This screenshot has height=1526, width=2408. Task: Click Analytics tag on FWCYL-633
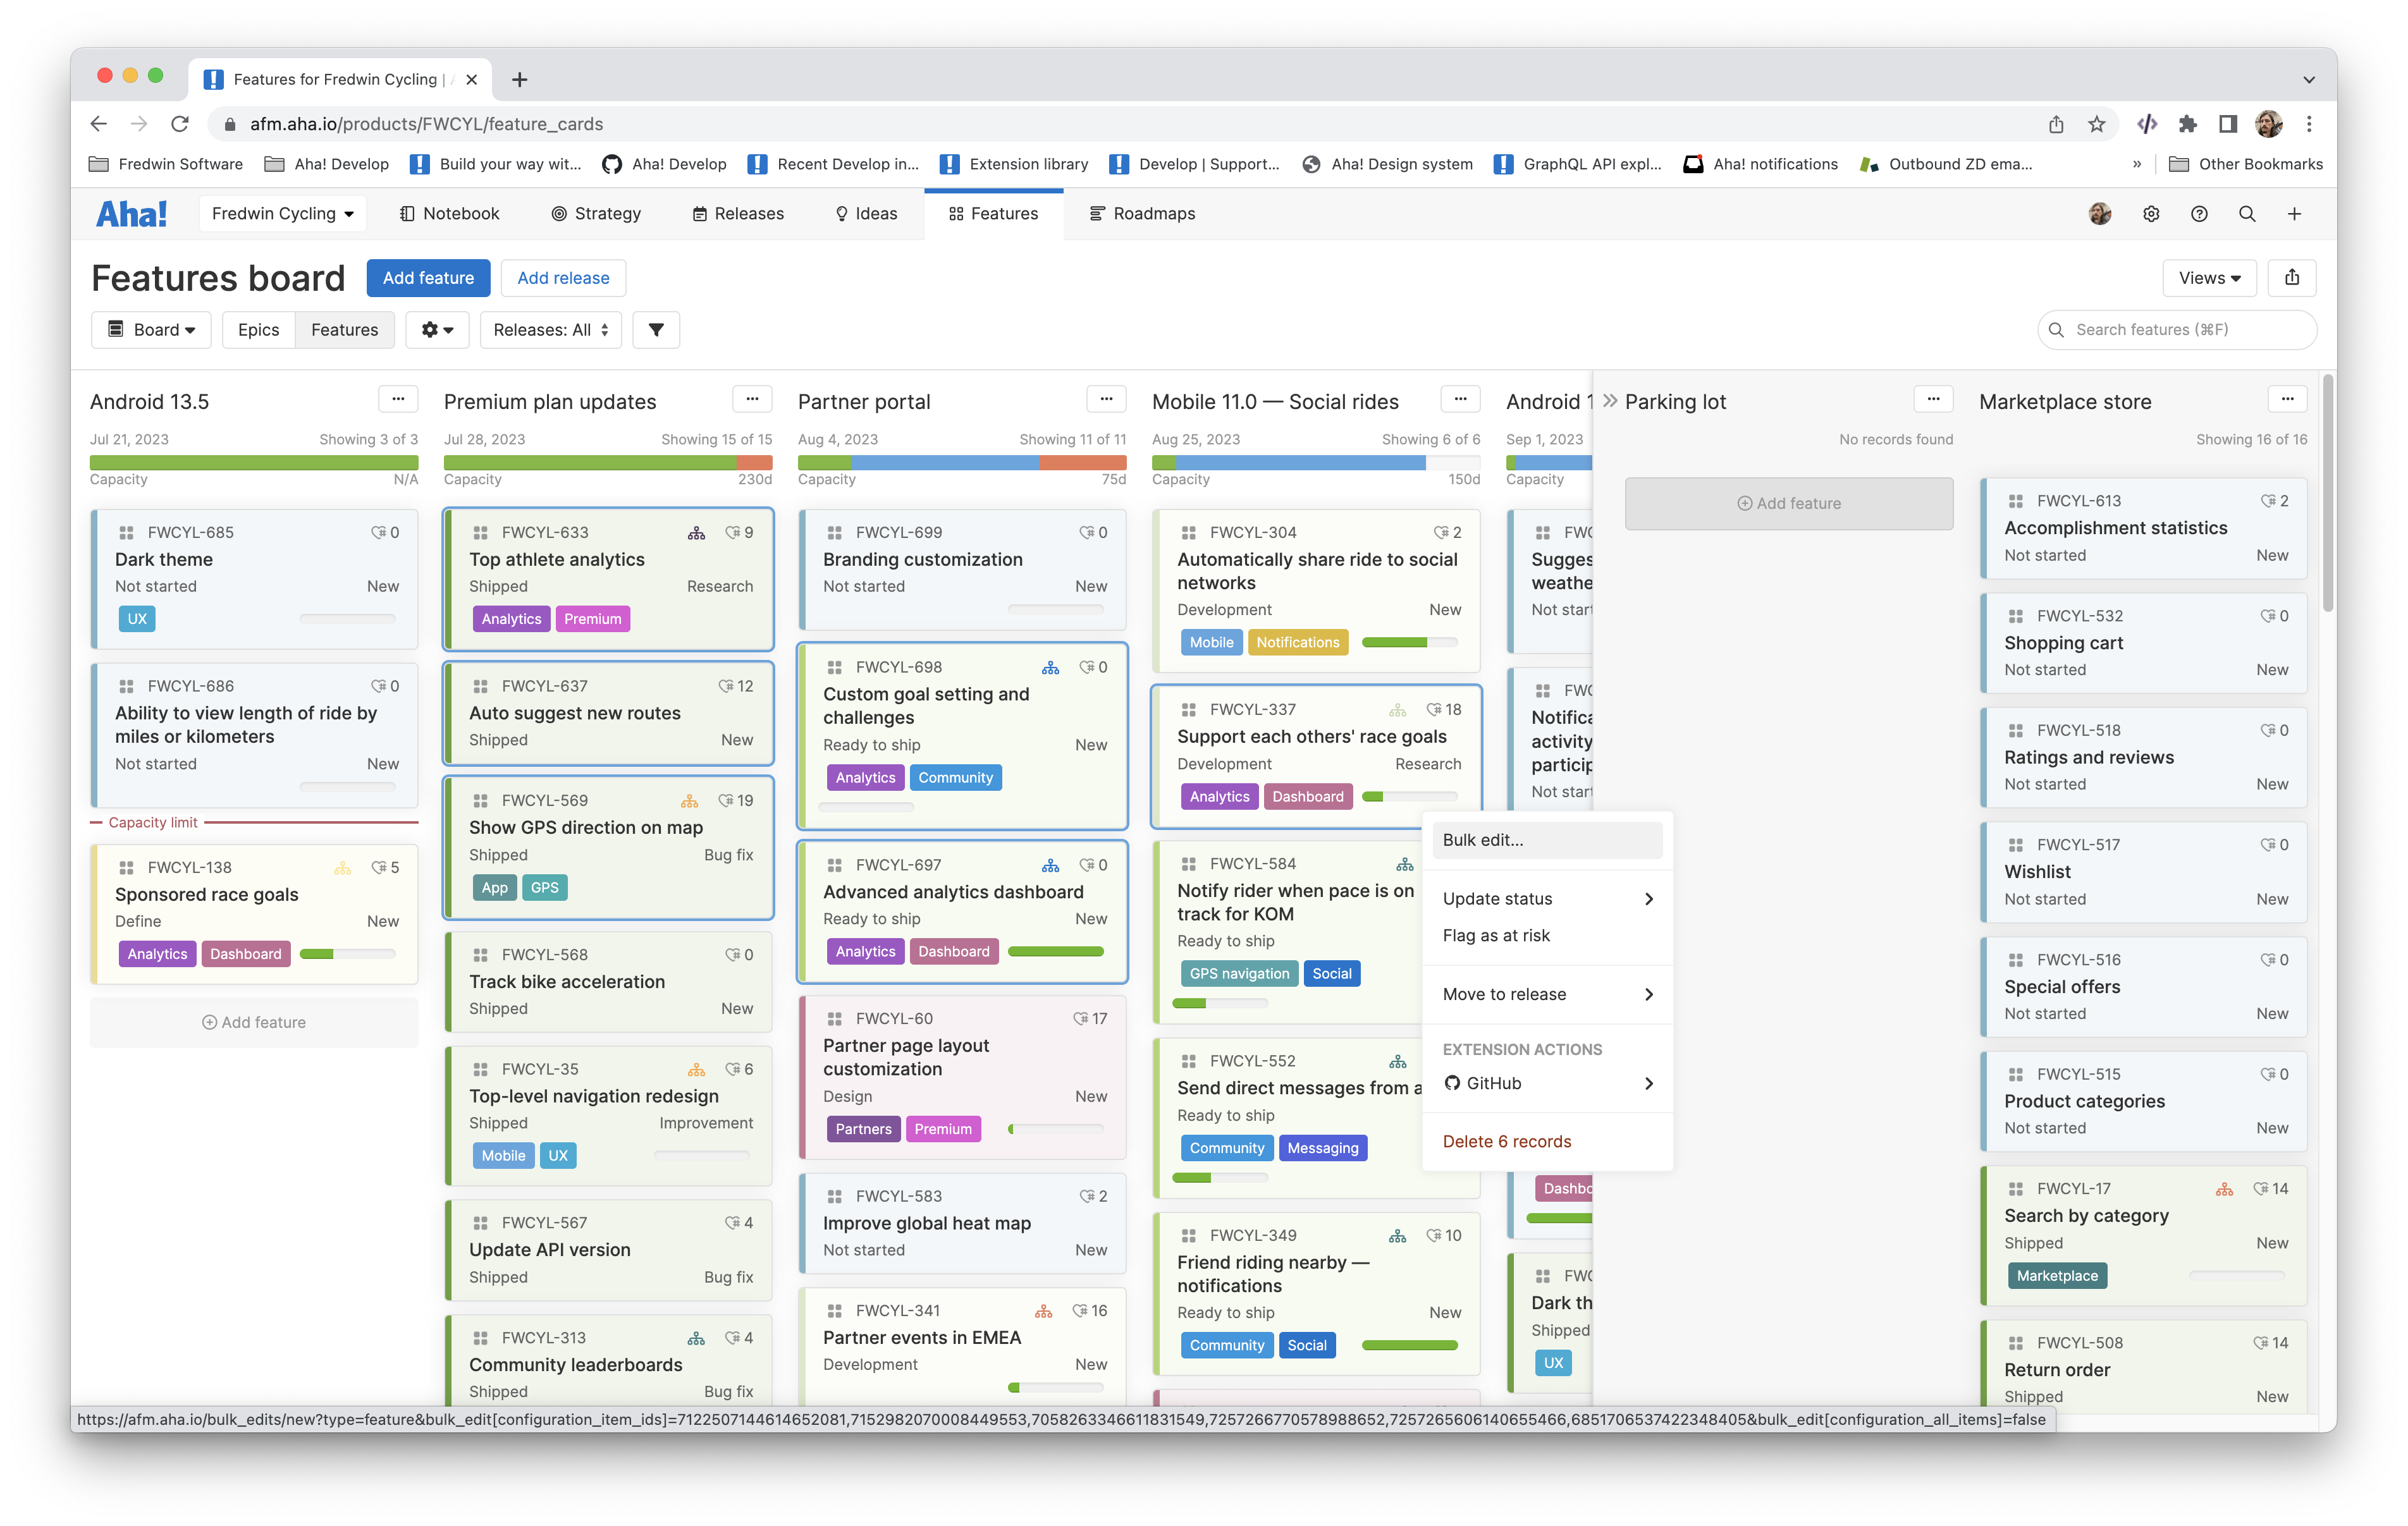tap(511, 619)
